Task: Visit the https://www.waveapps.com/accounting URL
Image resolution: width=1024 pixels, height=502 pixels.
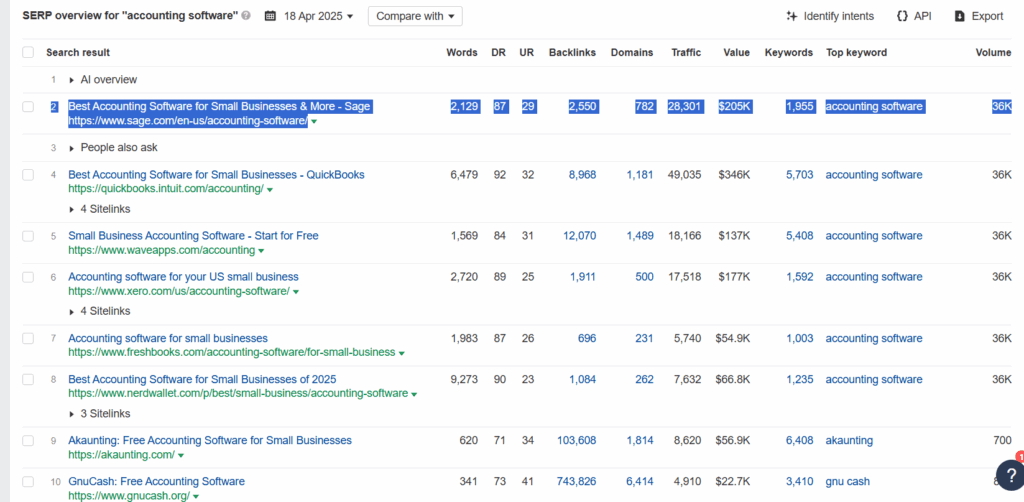Action: tap(161, 251)
